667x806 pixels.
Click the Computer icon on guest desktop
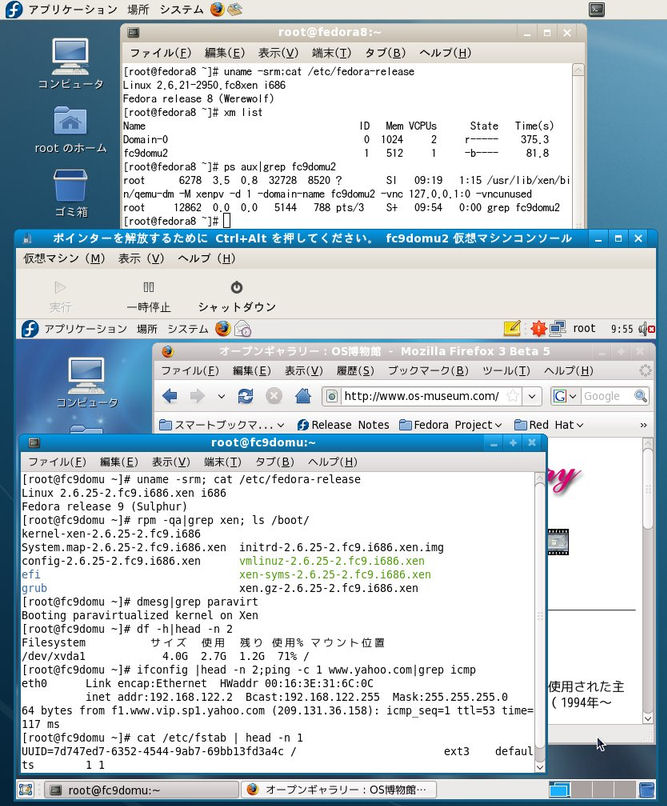tap(87, 382)
